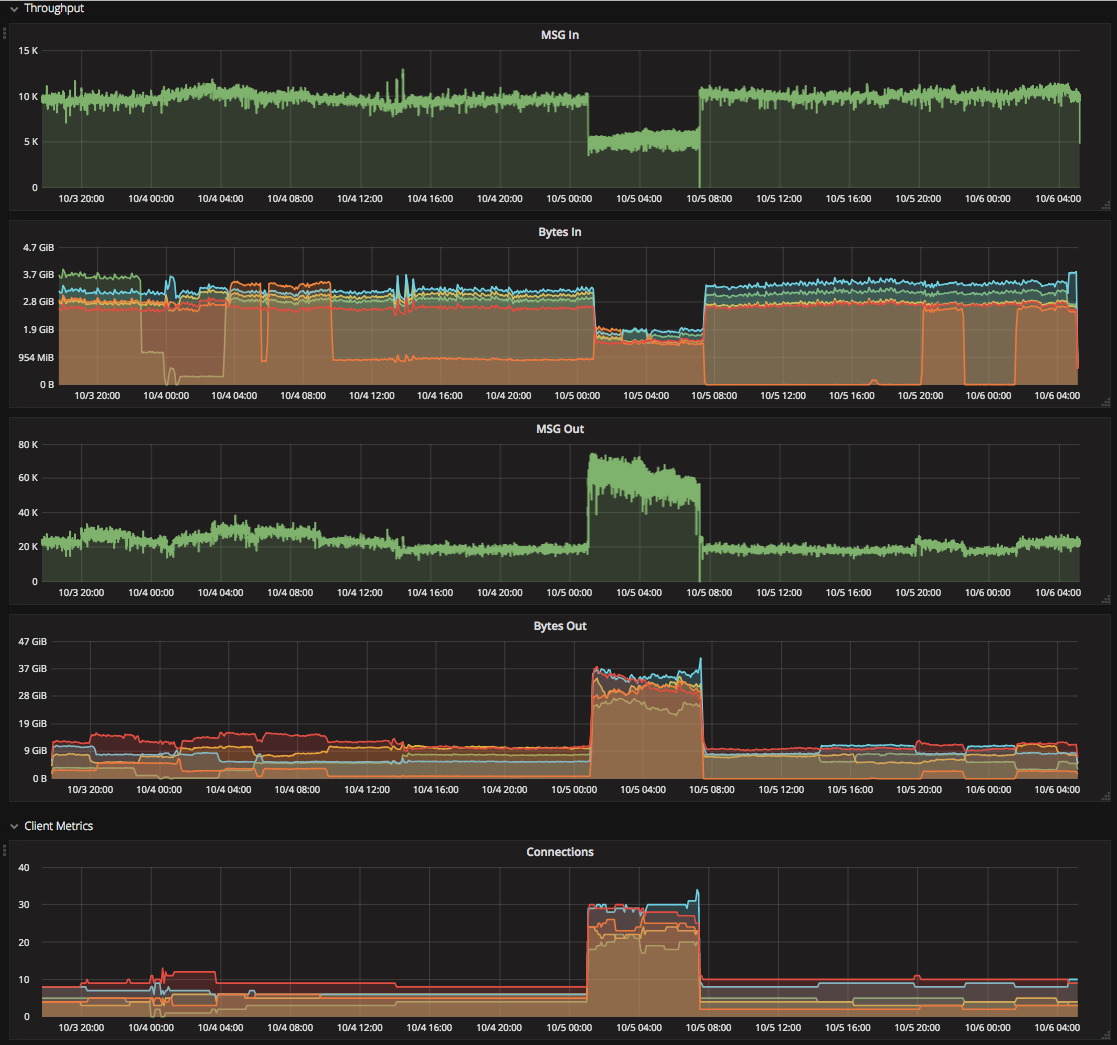Click 10/4 08:00 time label under MSG Out
Screen dimensions: 1117x1045
pos(290,593)
